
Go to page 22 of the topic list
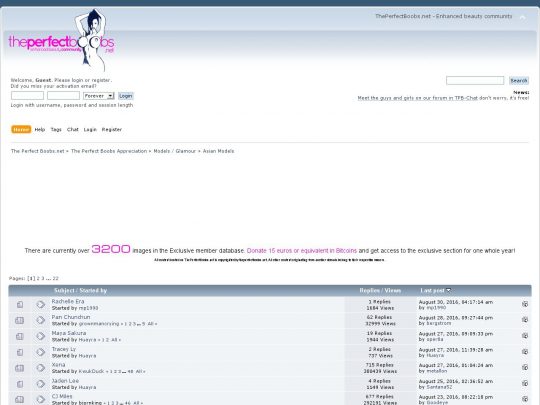(55, 278)
